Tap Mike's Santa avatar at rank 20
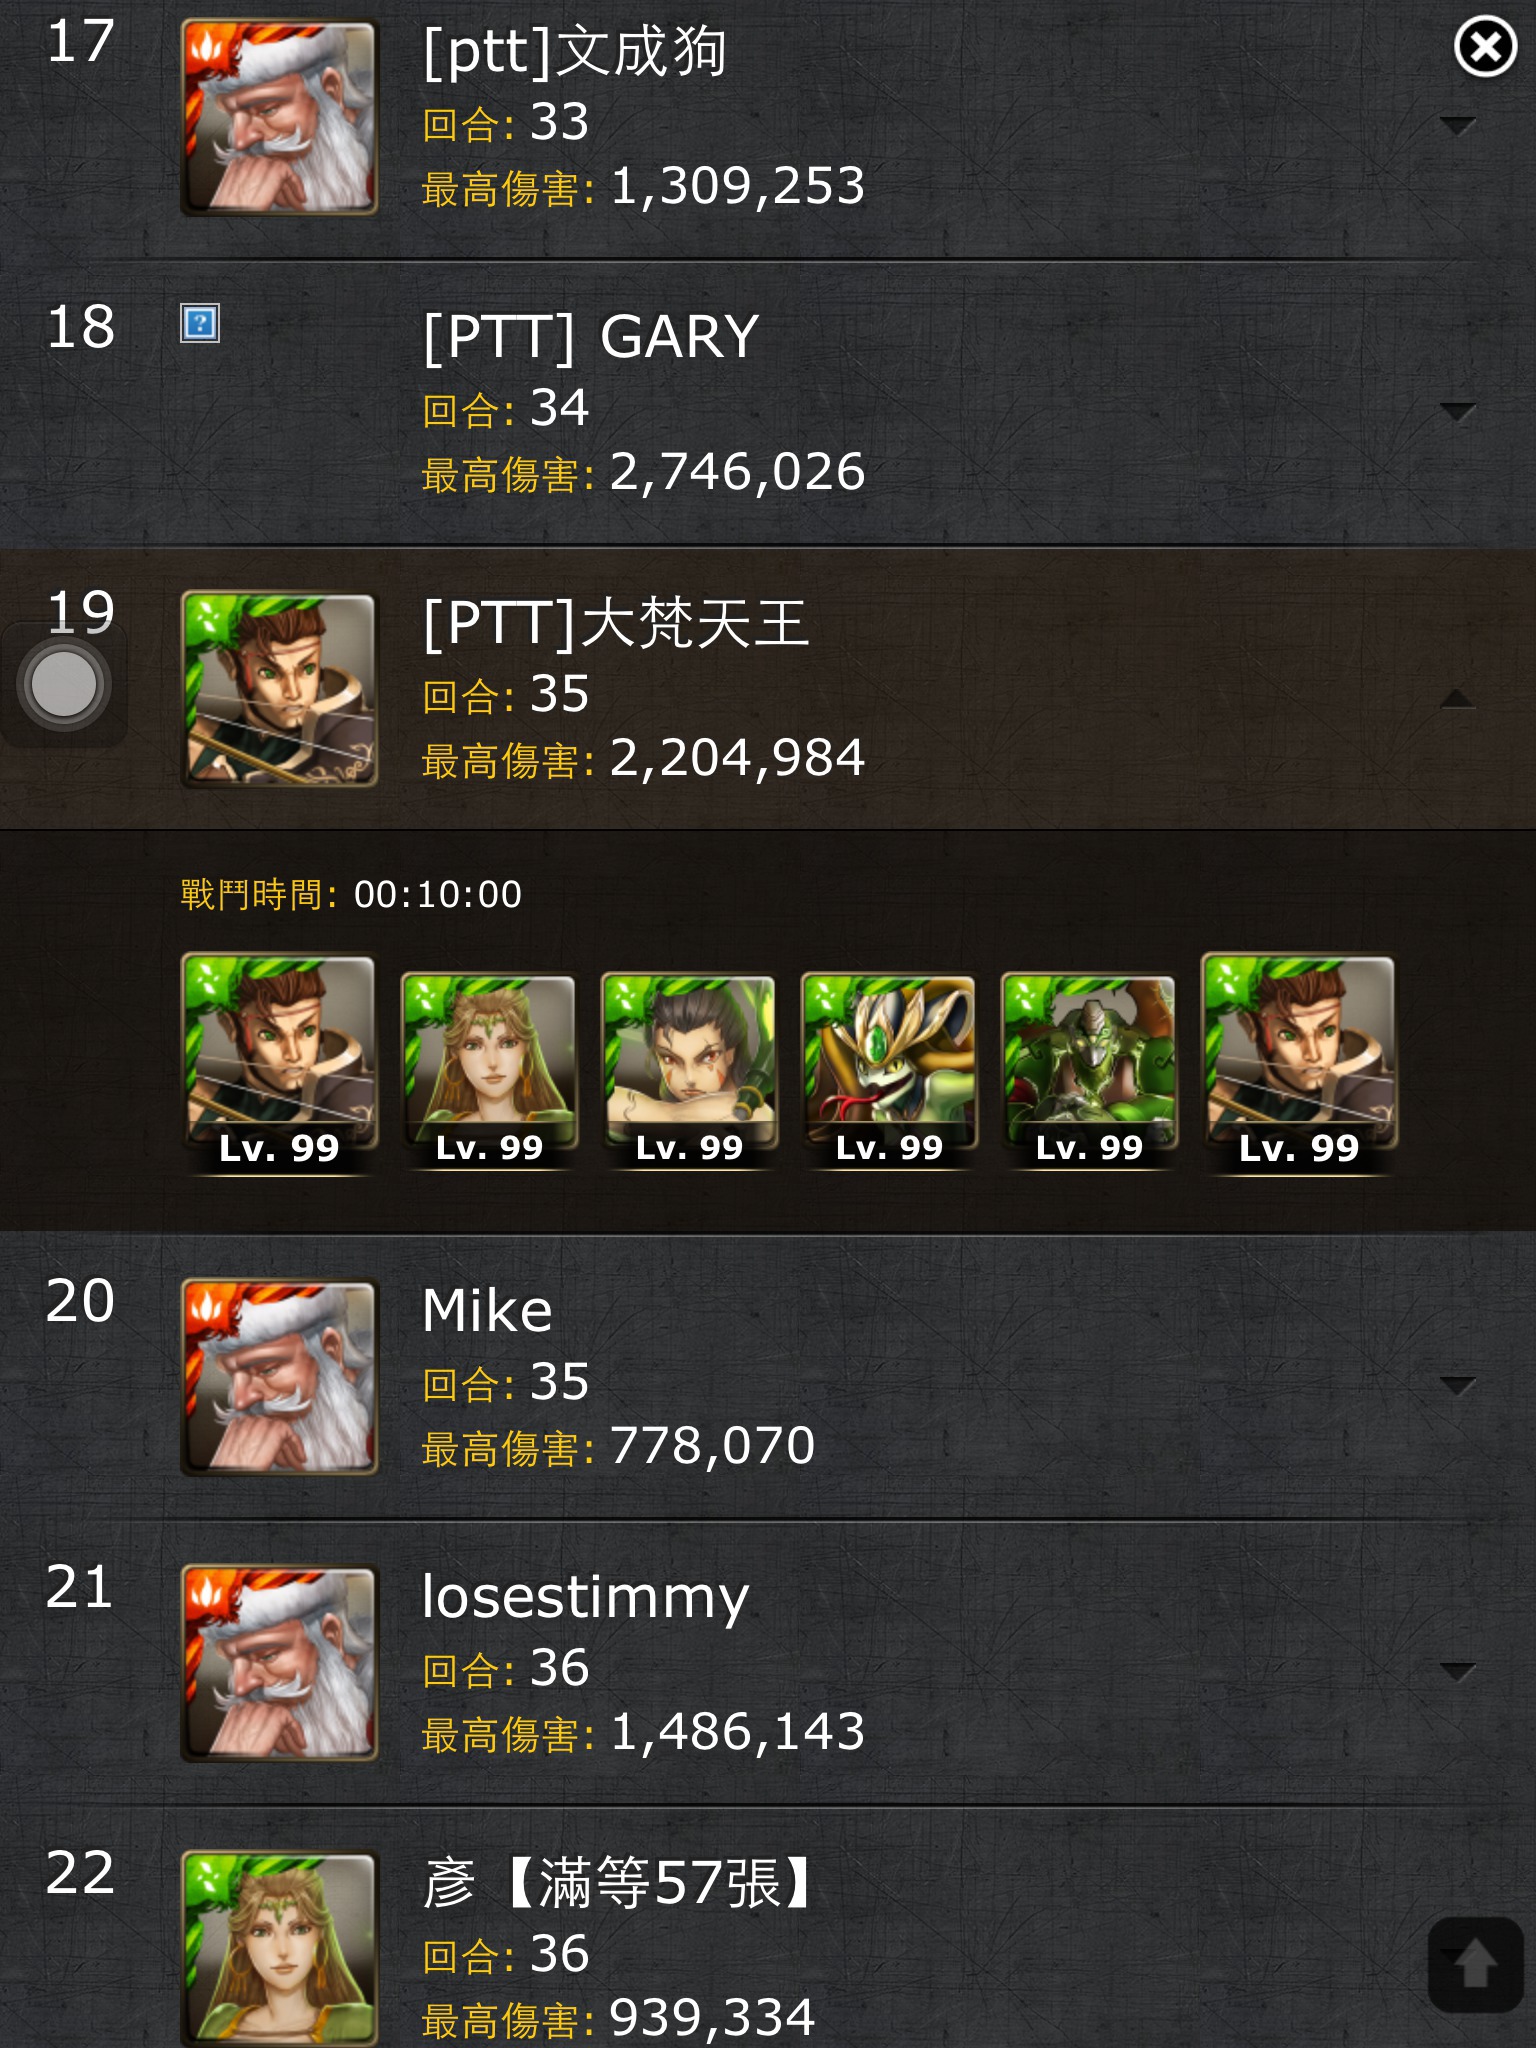Viewport: 1536px width, 2048px height. coord(279,1377)
